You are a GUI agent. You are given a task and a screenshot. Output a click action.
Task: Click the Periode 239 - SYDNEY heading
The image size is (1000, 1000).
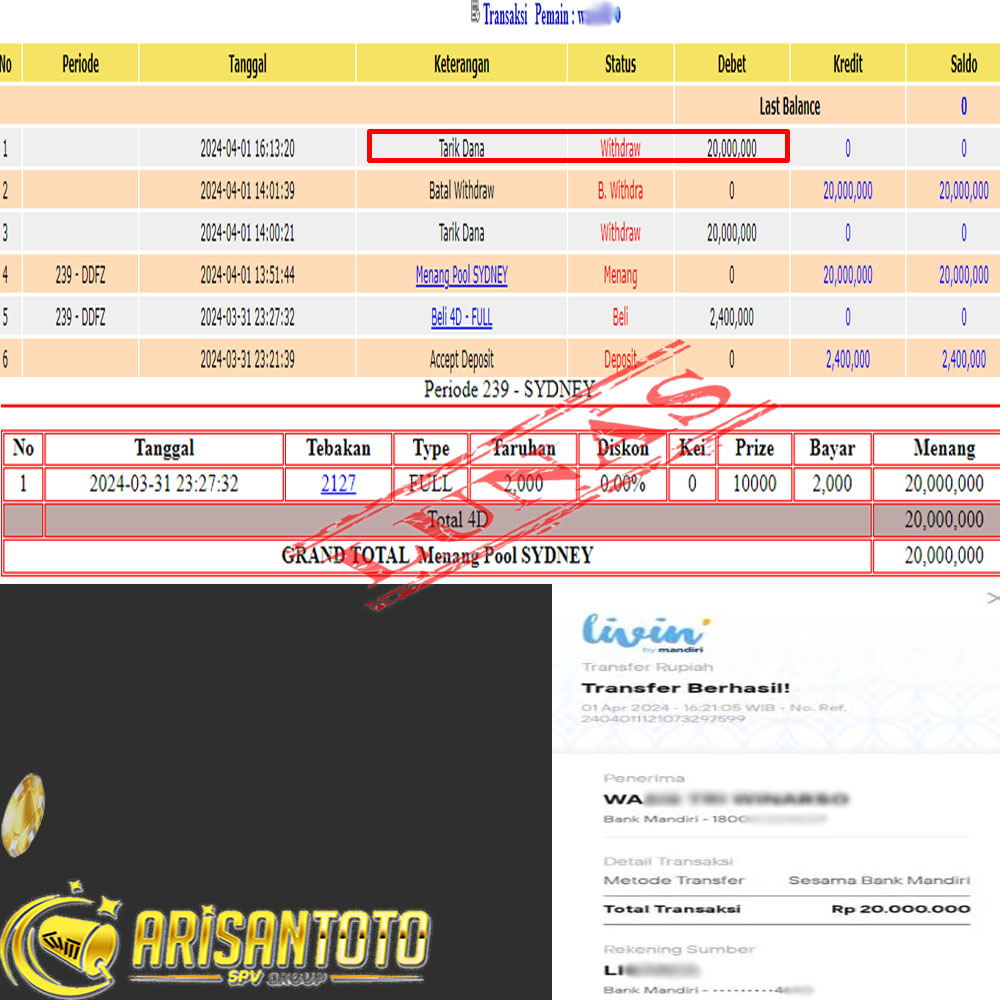coord(509,388)
